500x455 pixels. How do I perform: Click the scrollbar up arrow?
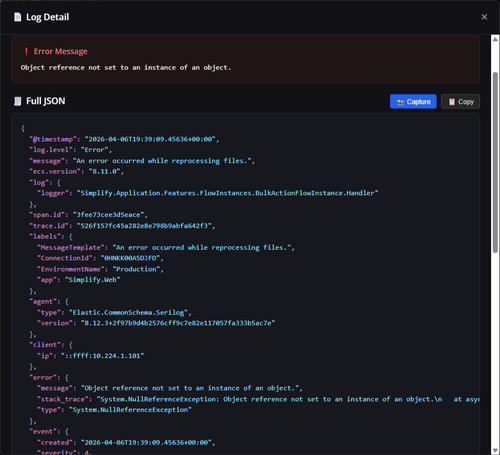pos(495,39)
